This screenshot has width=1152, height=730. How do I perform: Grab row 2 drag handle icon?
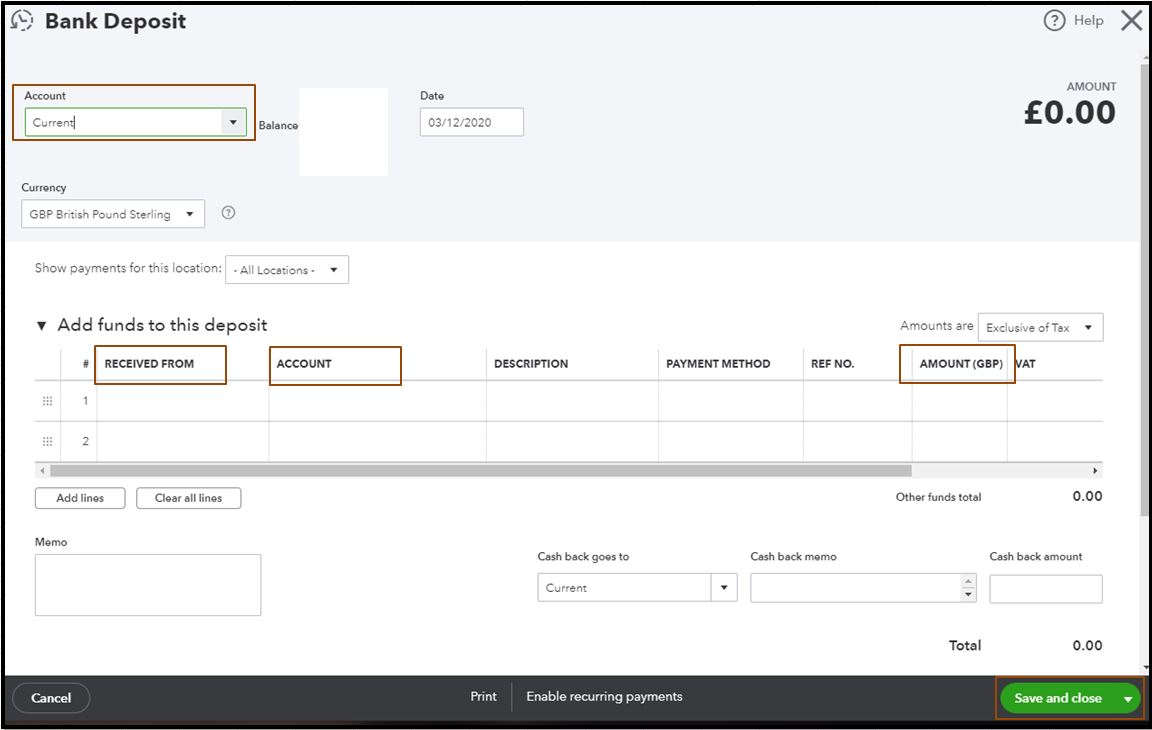tap(47, 440)
